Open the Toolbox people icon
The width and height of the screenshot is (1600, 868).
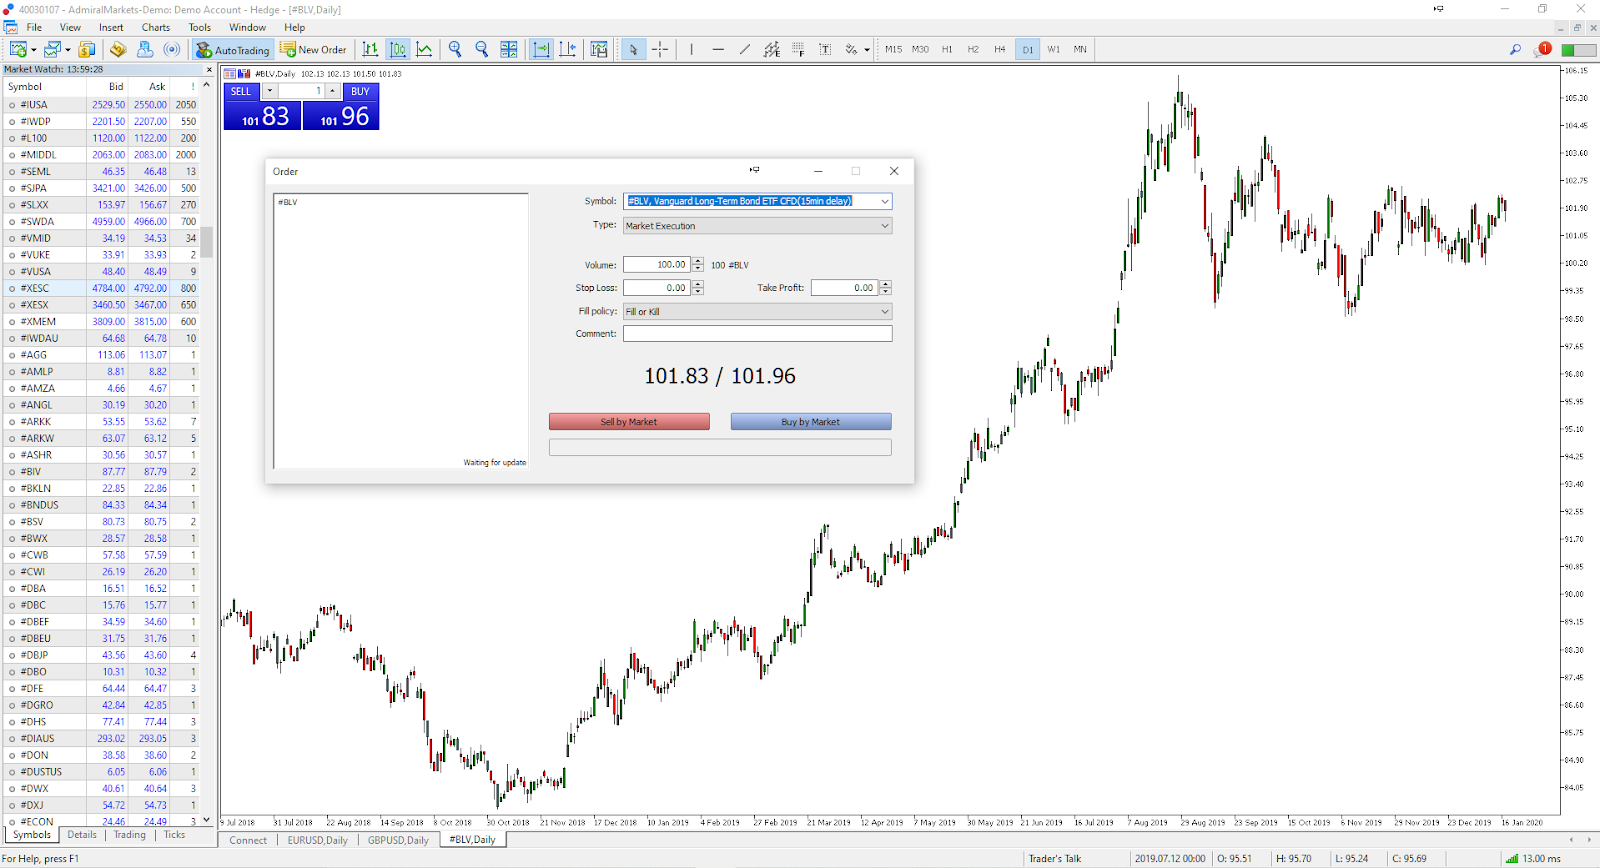point(145,49)
